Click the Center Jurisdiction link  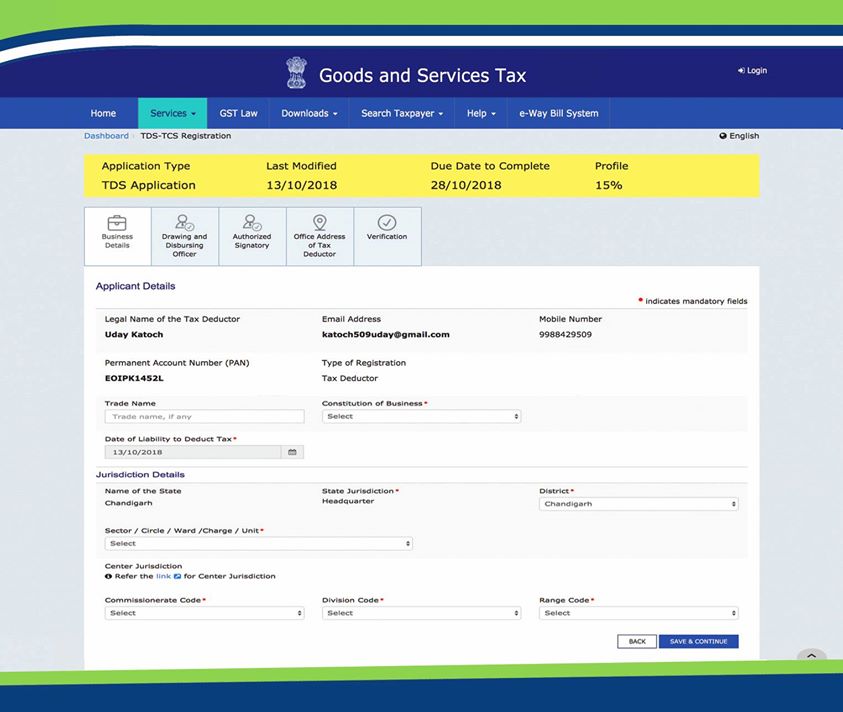click(x=163, y=576)
